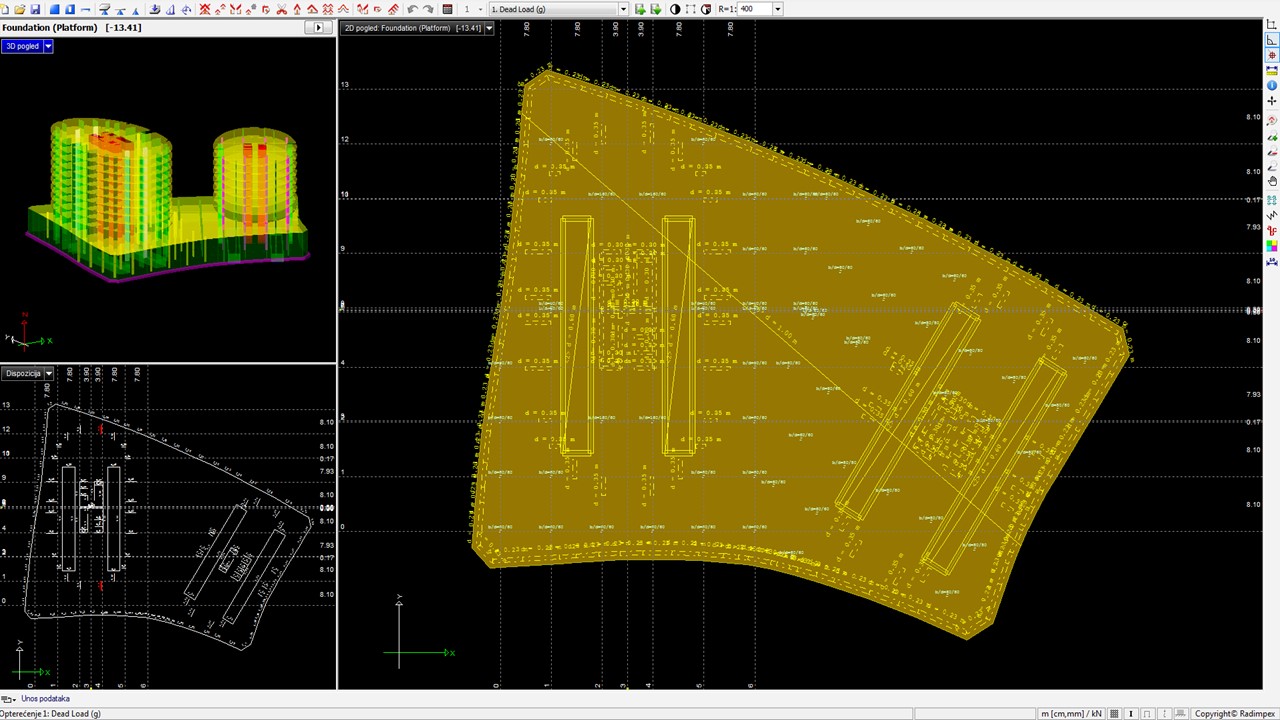1280x720 pixels.
Task: Go to next load case with green arrow
Action: [x=655, y=9]
